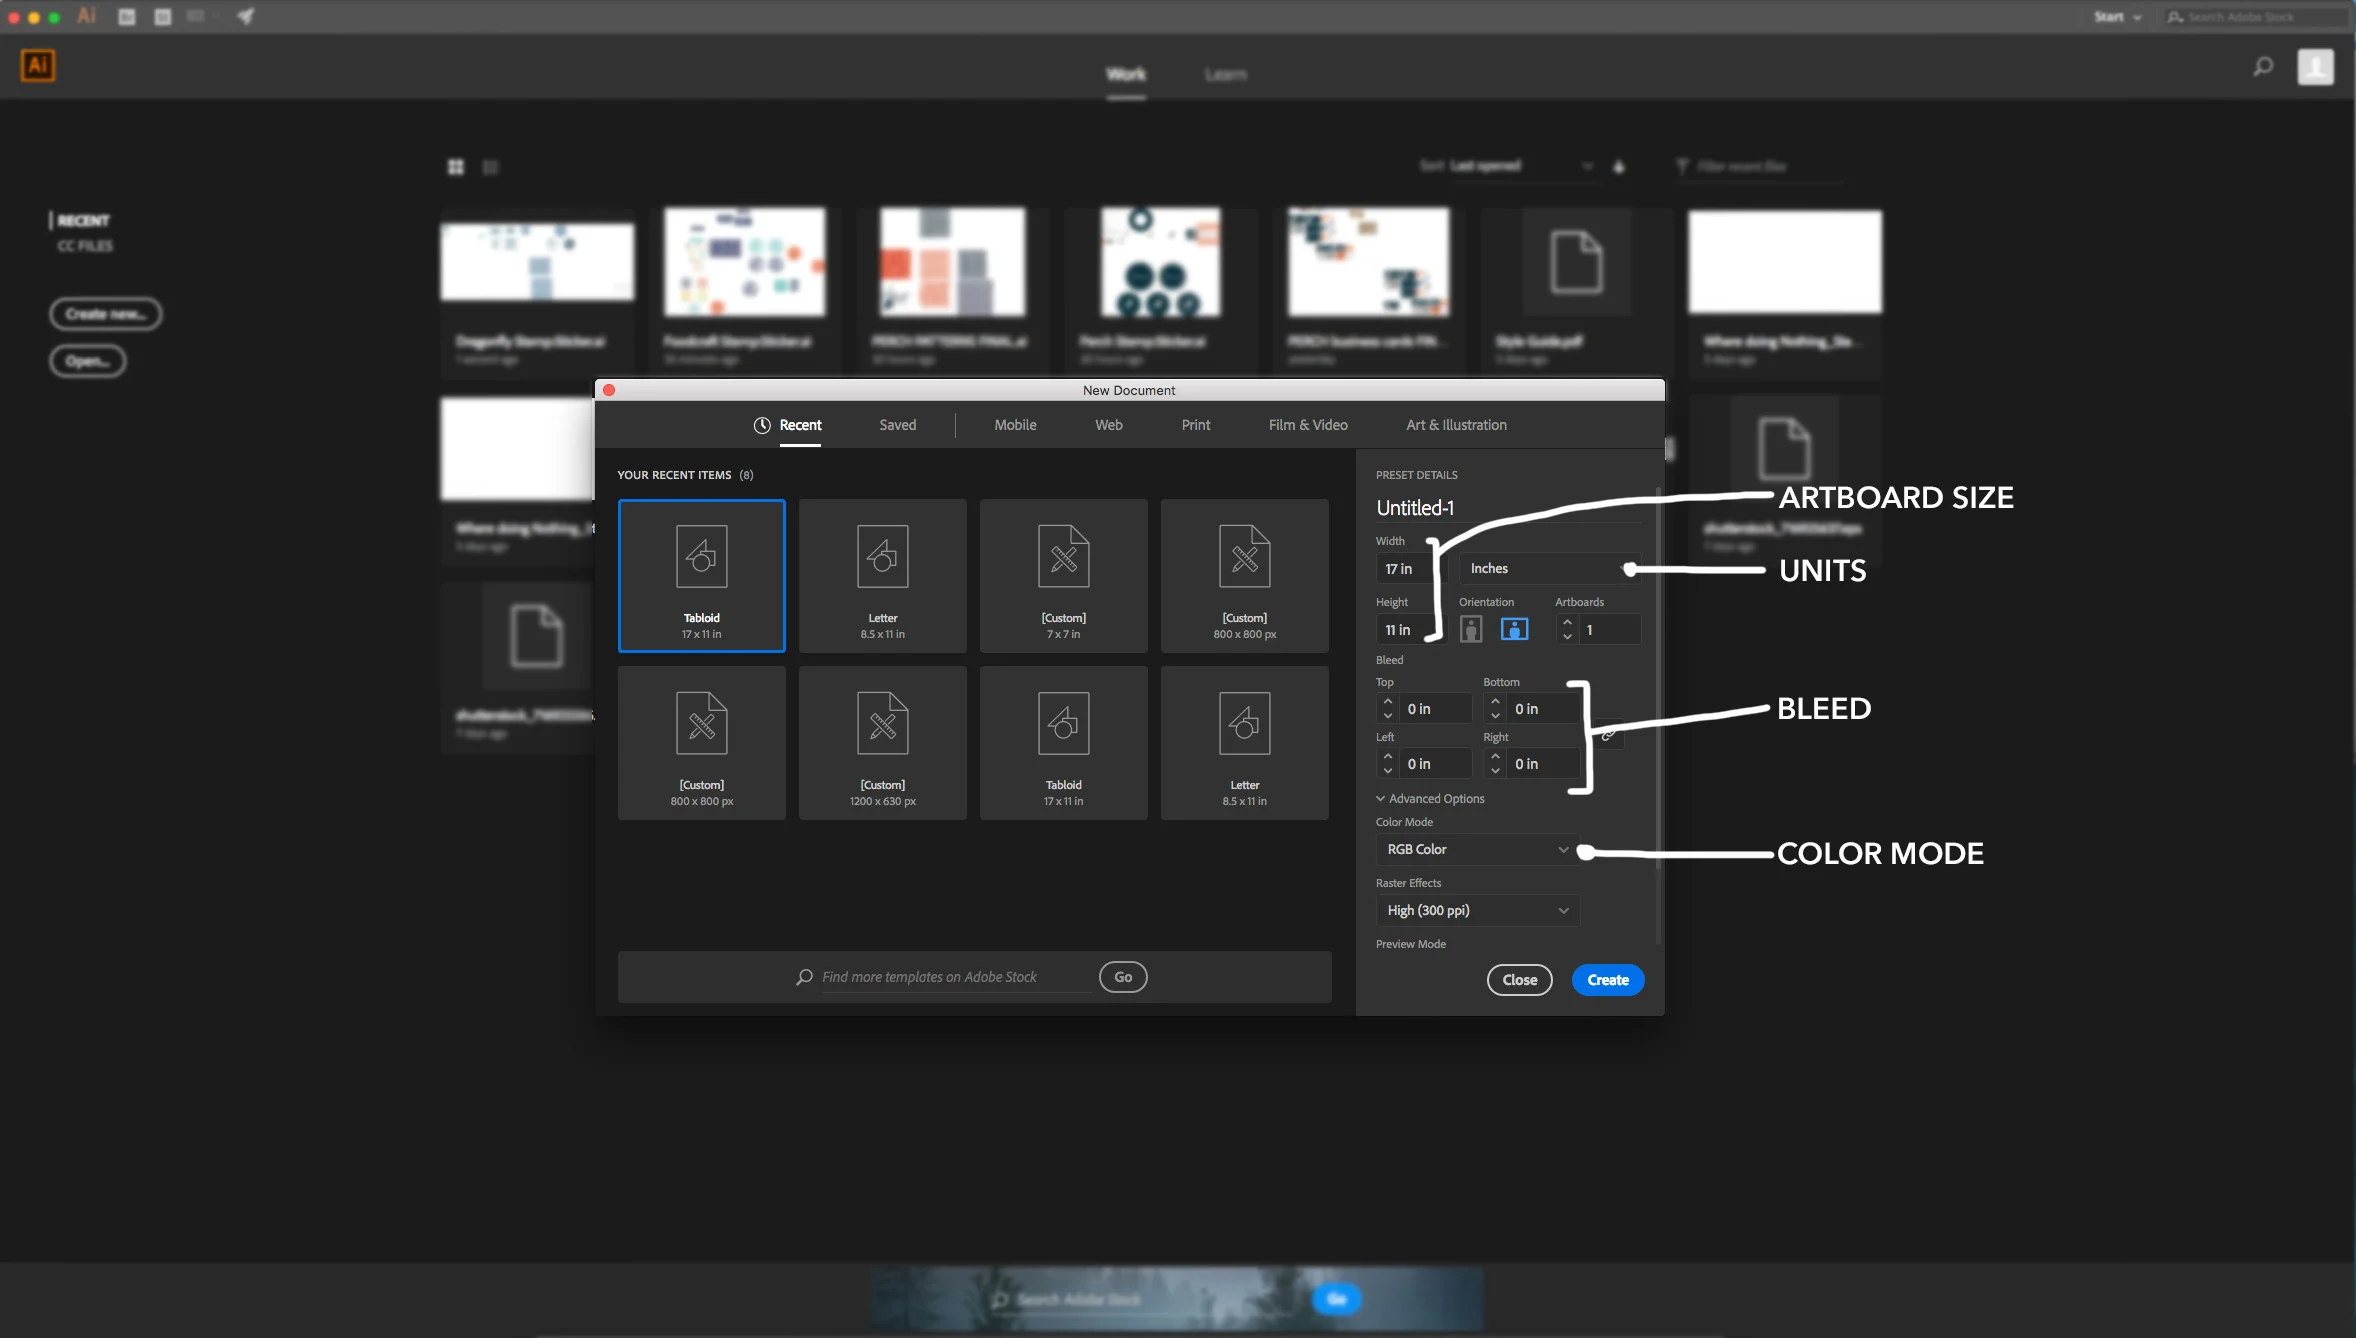Screen dimensions: 2356x1338
Task: Select landscape orientation icon
Action: 1514,629
